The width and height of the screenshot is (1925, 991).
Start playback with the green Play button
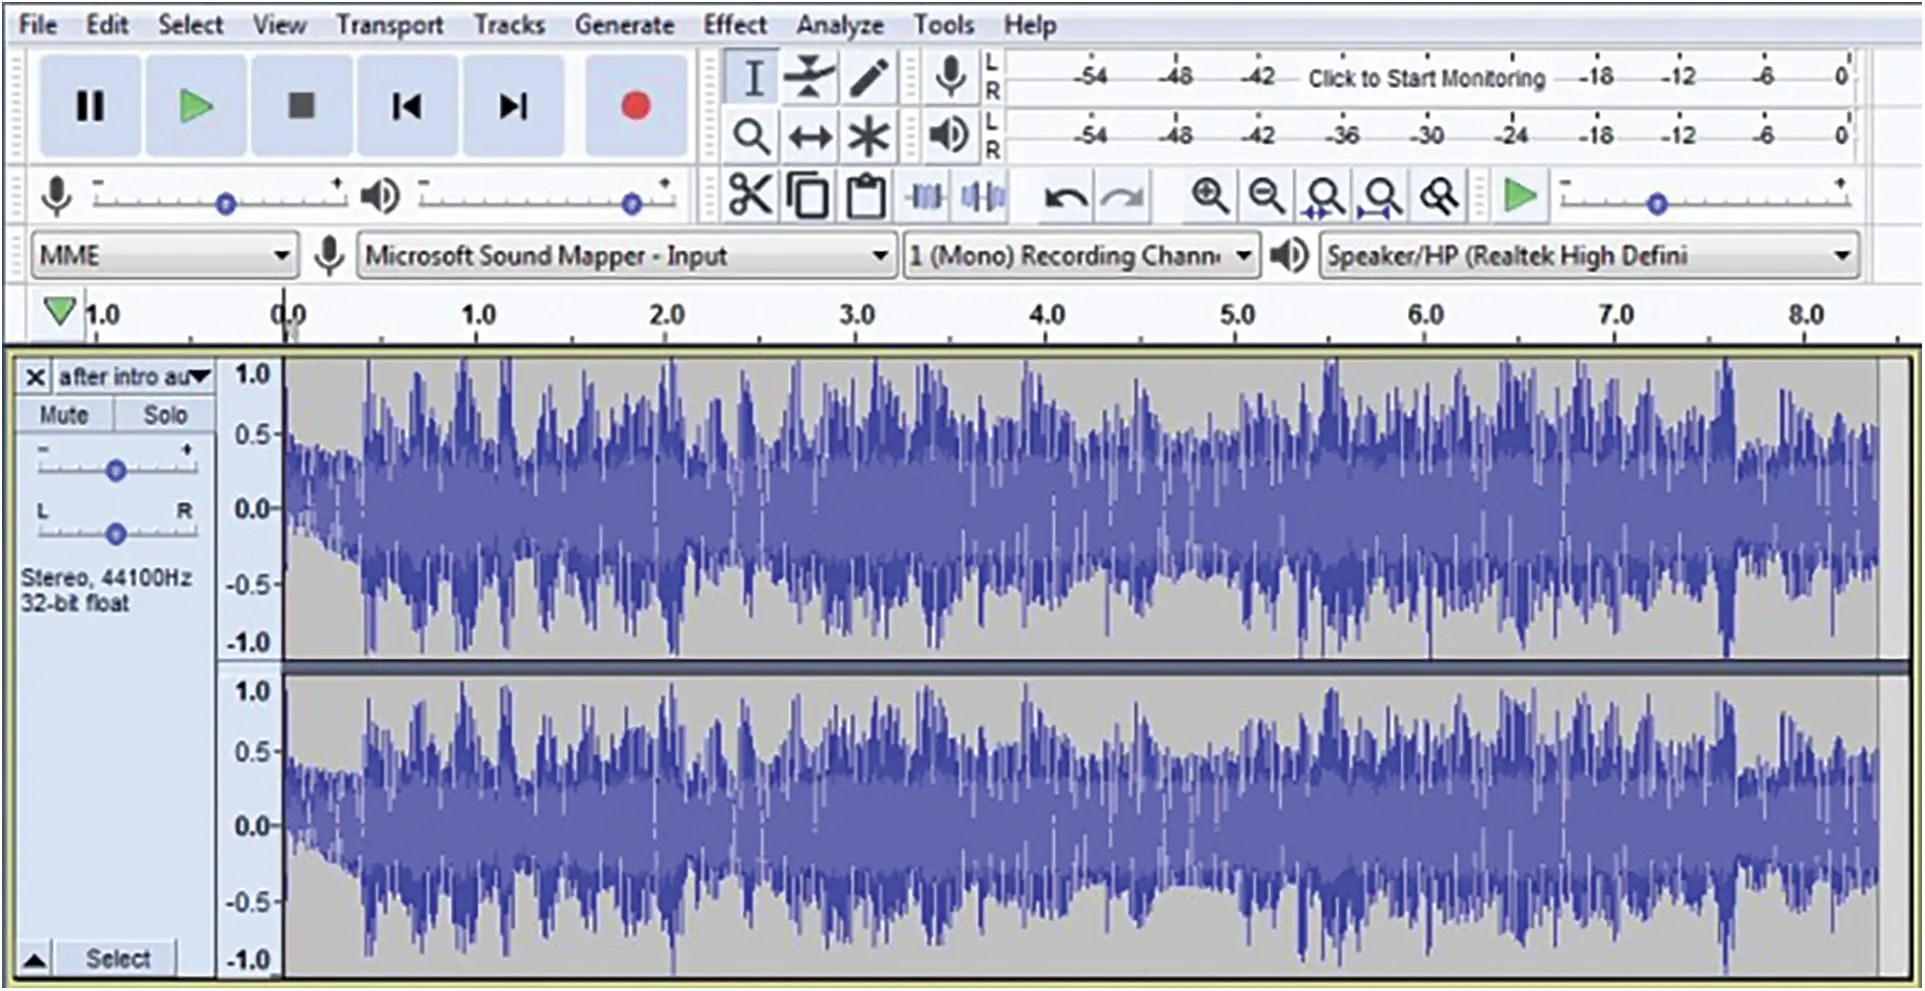(x=196, y=106)
